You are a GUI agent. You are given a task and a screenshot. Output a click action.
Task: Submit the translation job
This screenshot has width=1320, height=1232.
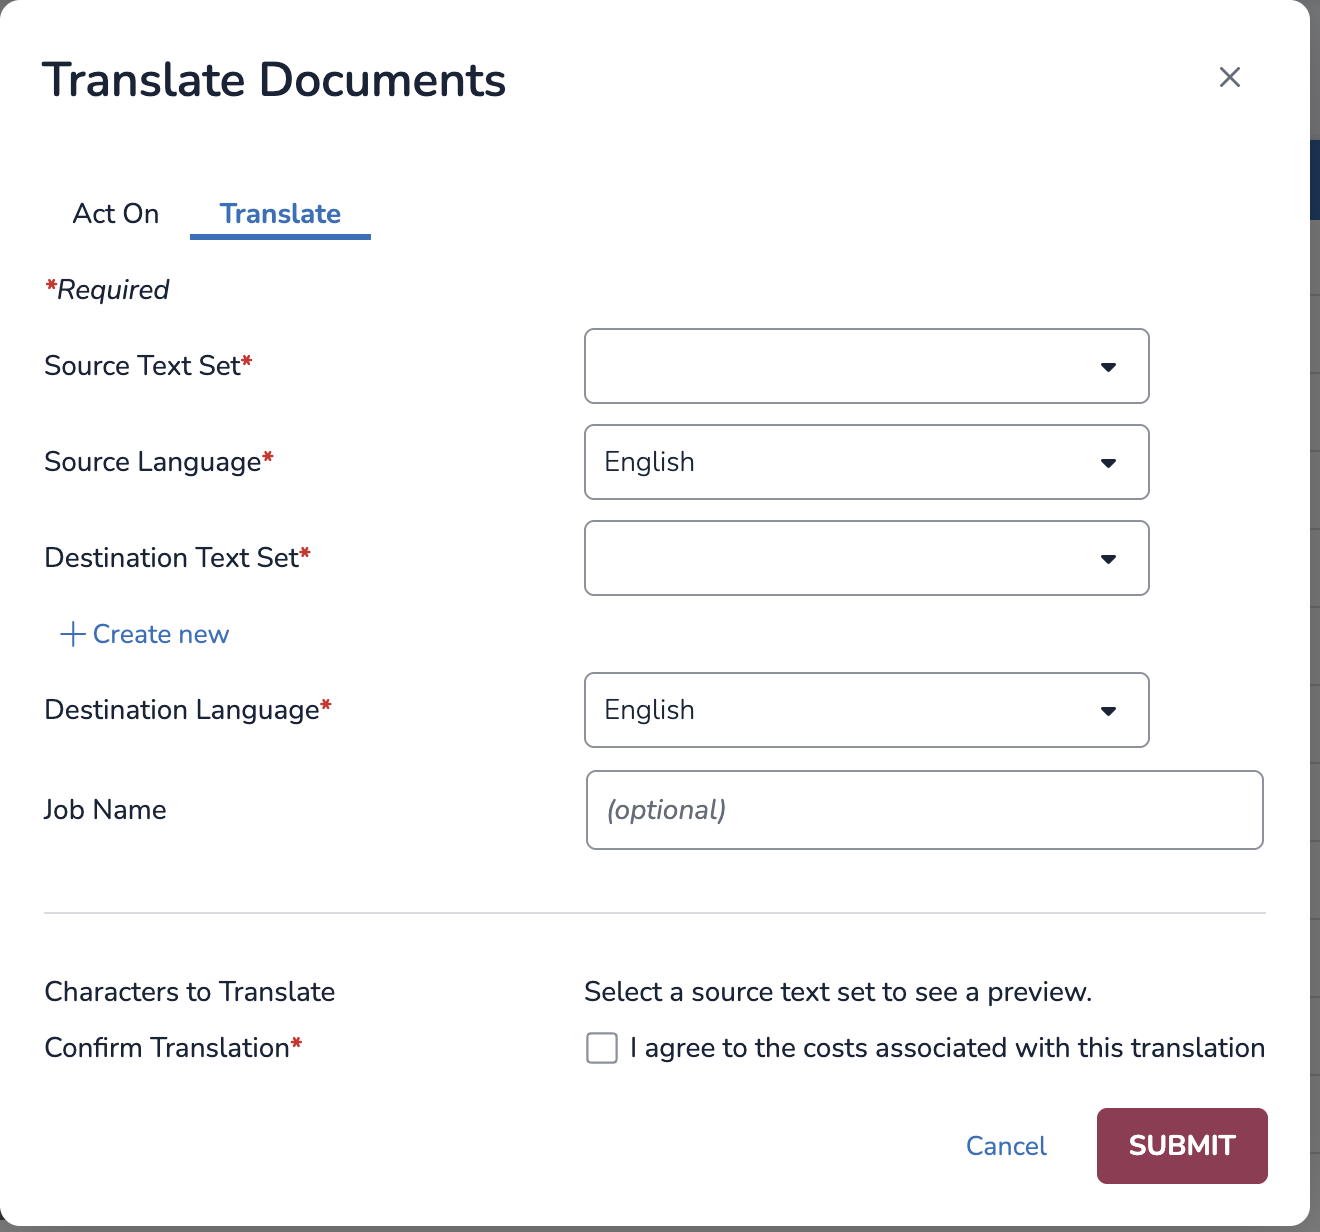click(x=1182, y=1146)
